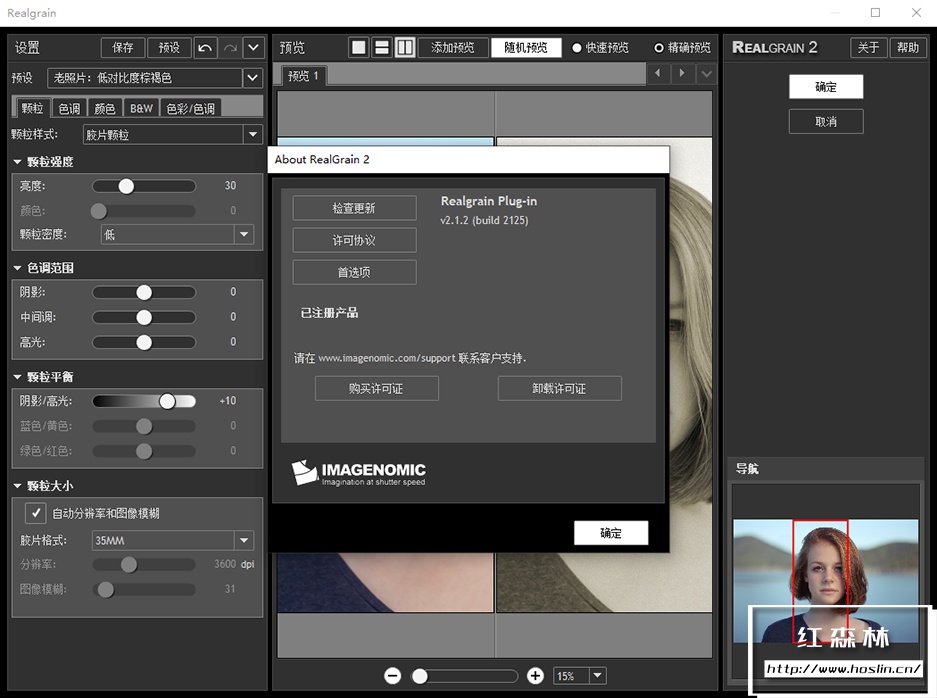Select the 快速预览 radio button
Screen dimensions: 937x698
coord(577,47)
